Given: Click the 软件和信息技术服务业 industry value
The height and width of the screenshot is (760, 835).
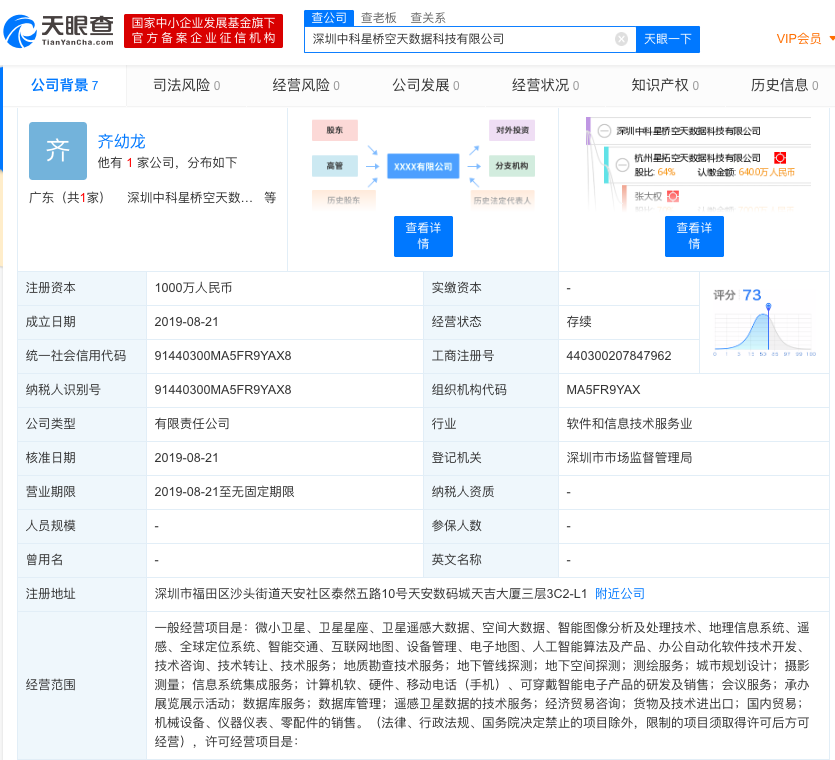Looking at the screenshot, I should tap(629, 424).
